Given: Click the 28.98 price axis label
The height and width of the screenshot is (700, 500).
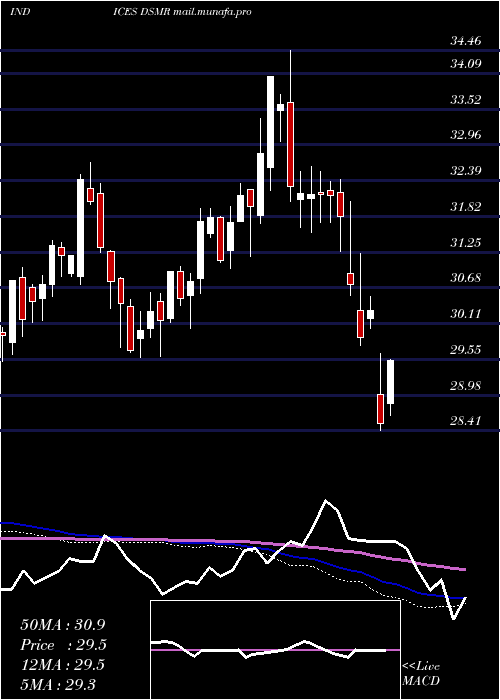Looking at the screenshot, I should tap(466, 385).
